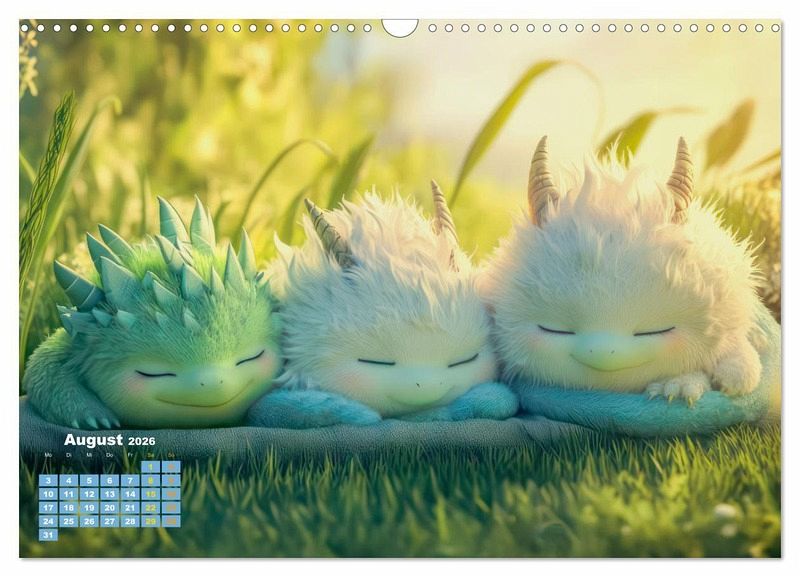Click the 2026 year label

point(141,441)
